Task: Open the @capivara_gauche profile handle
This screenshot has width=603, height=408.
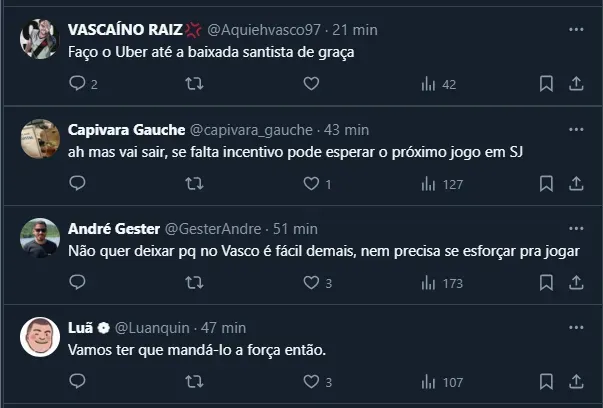Action: 246,130
